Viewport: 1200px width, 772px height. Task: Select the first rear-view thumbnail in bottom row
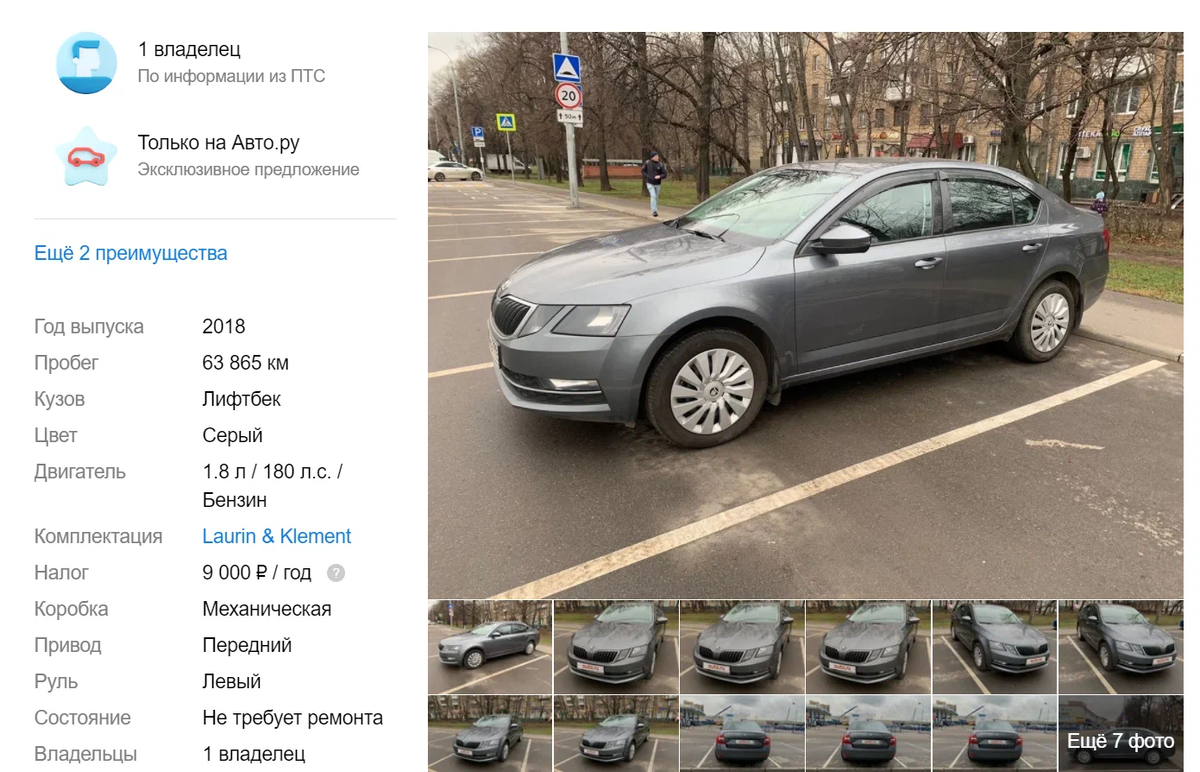tap(742, 734)
